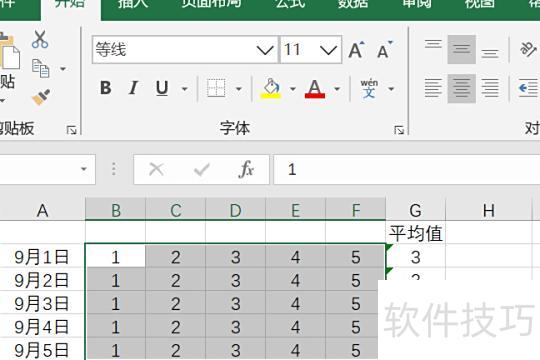Open the Name Box dropdown

pyautogui.click(x=83, y=169)
